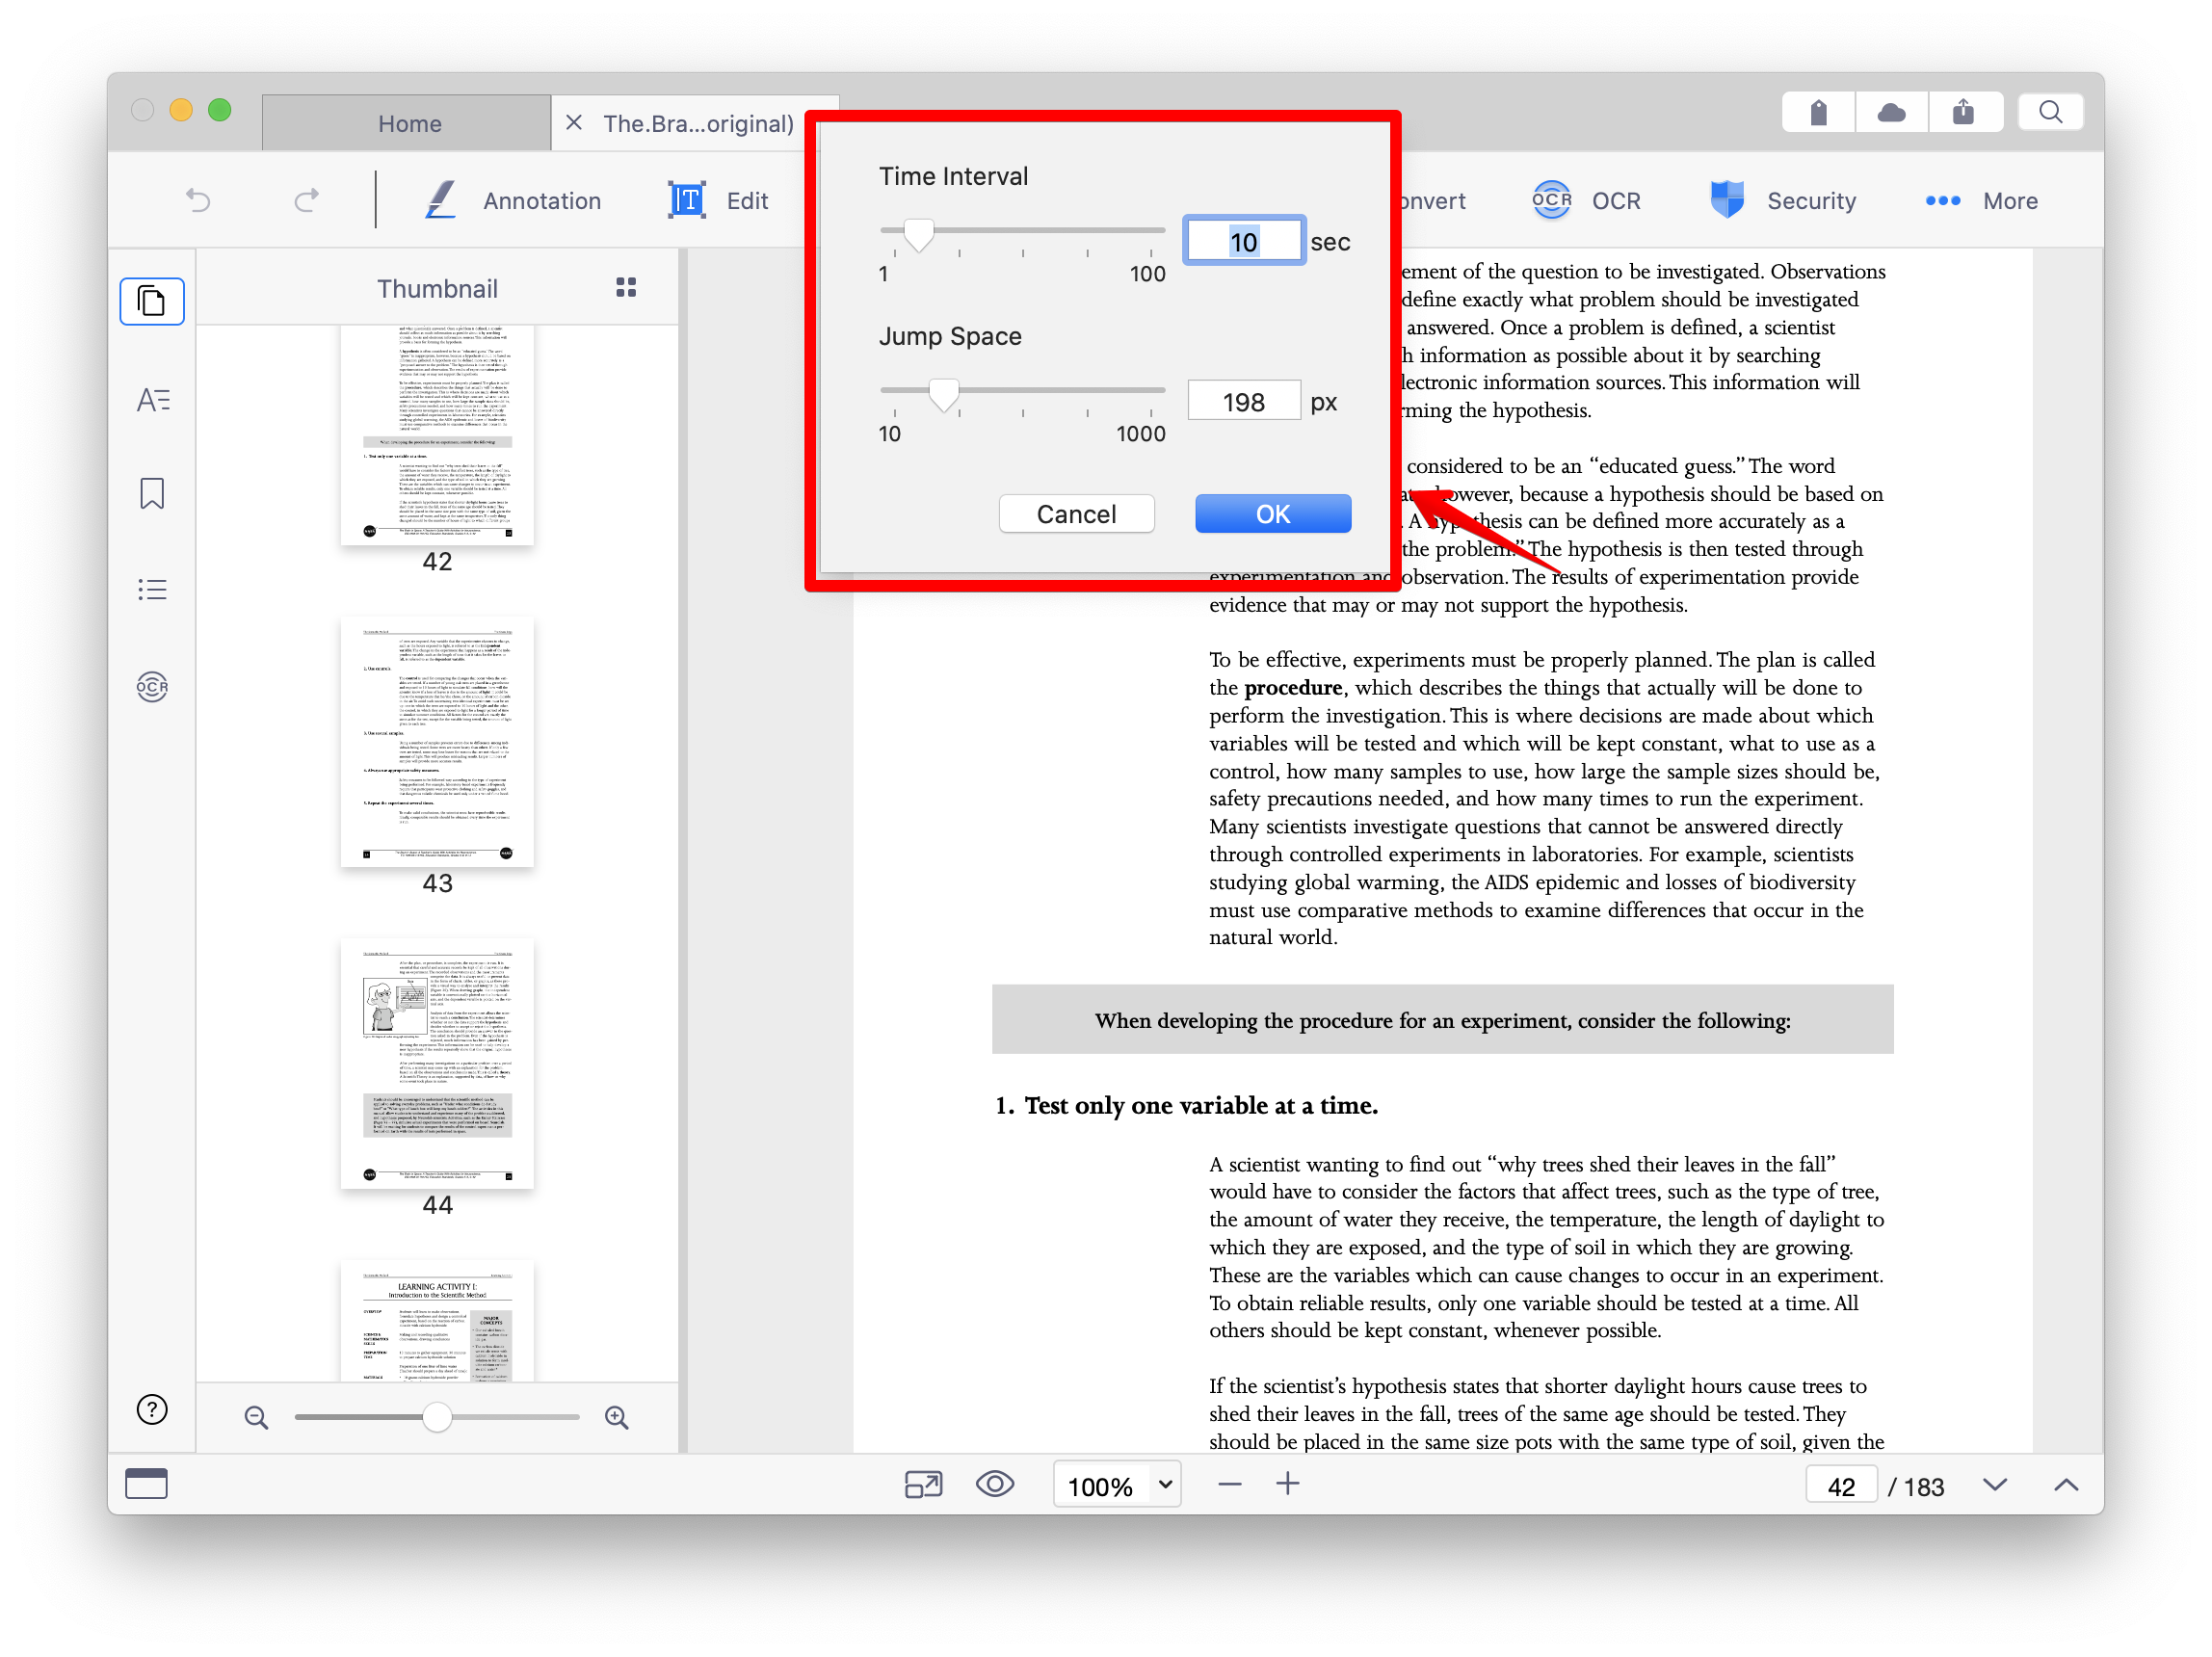Screen dimensions: 2212x1657
Task: Toggle the bottom-left panel layout icon
Action: point(147,1484)
